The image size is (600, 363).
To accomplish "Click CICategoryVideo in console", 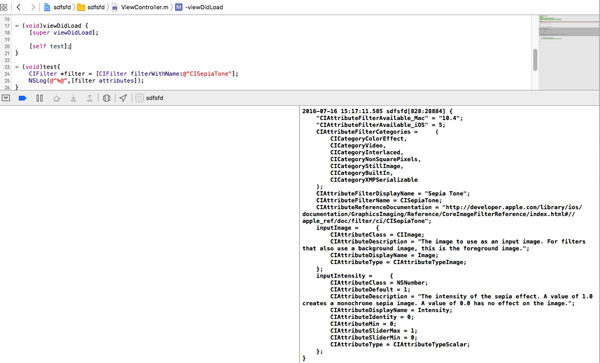I will click(358, 146).
